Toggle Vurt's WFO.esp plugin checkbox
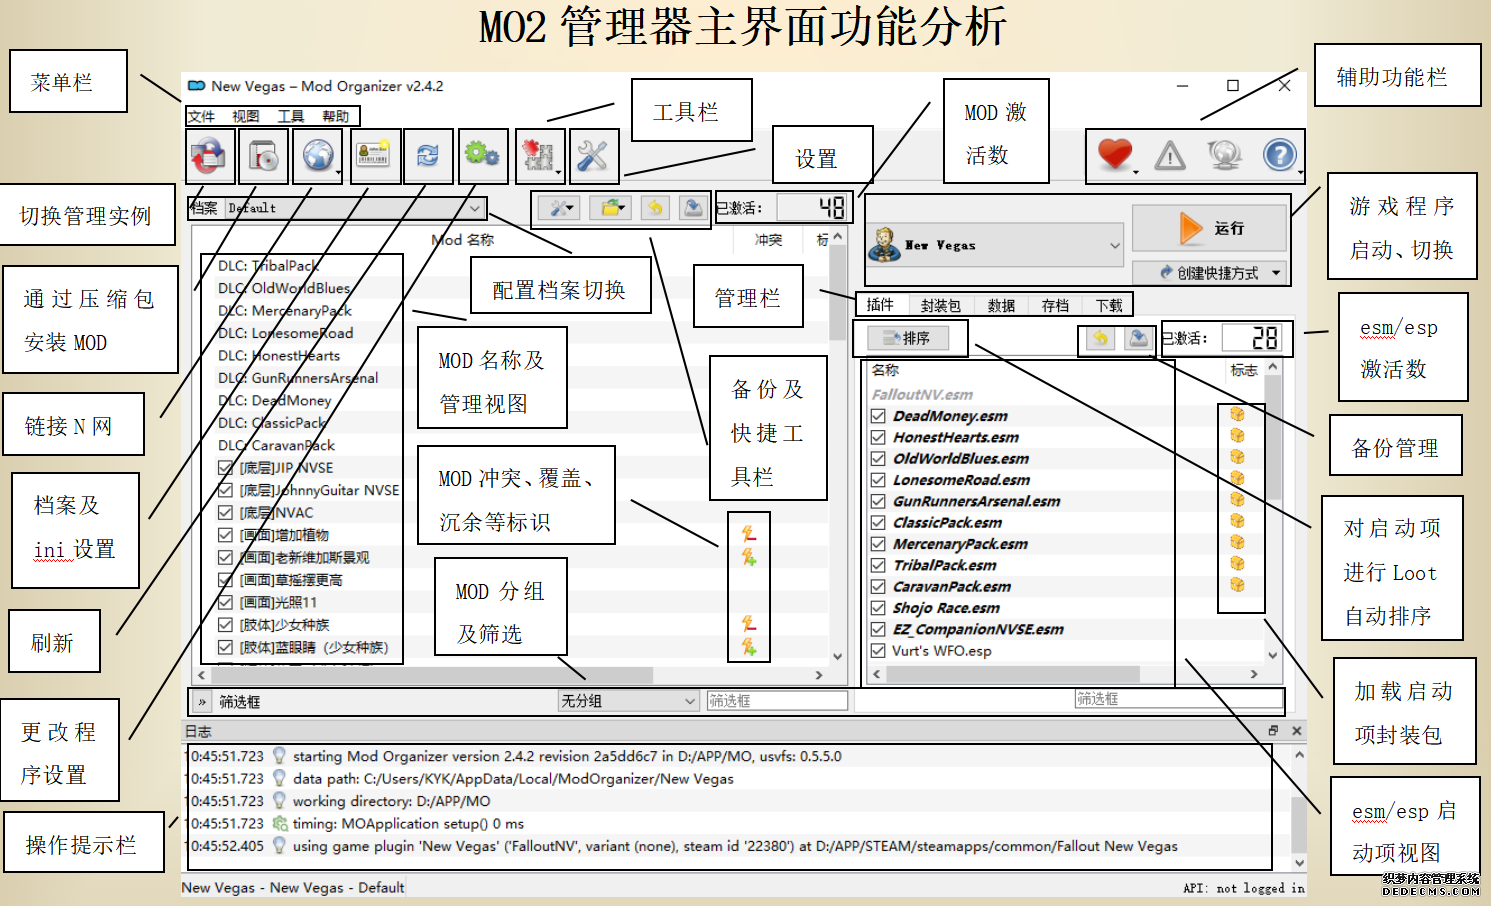Image resolution: width=1491 pixels, height=906 pixels. [878, 651]
